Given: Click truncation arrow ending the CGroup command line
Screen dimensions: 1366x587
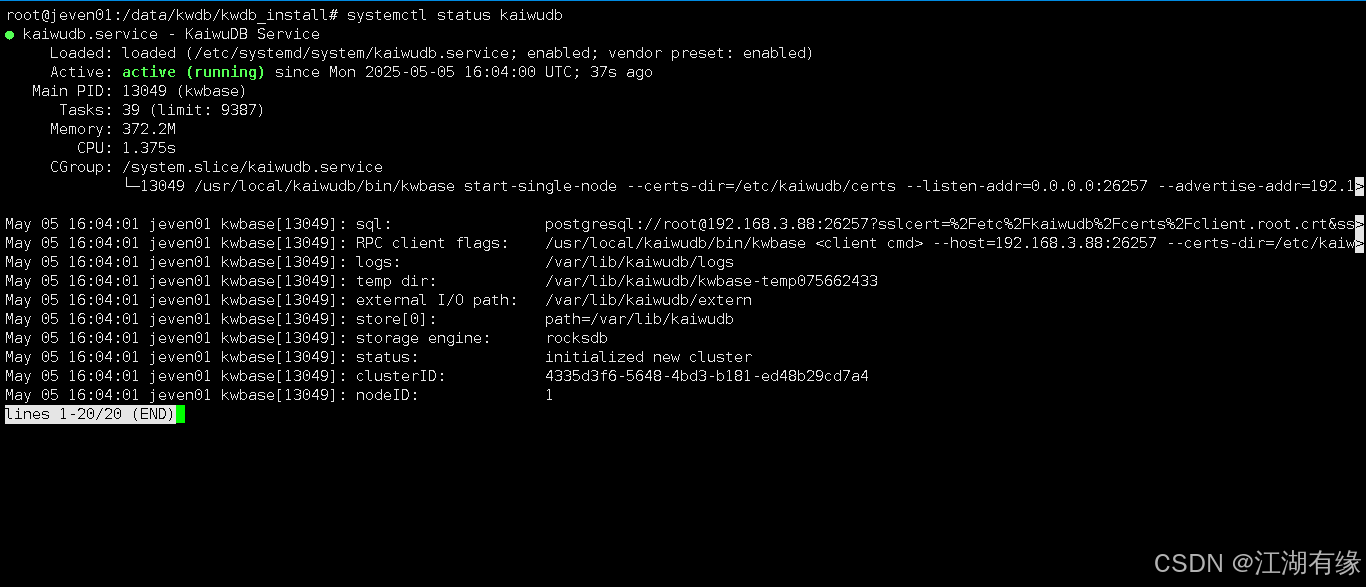Looking at the screenshot, I should (x=1359, y=186).
